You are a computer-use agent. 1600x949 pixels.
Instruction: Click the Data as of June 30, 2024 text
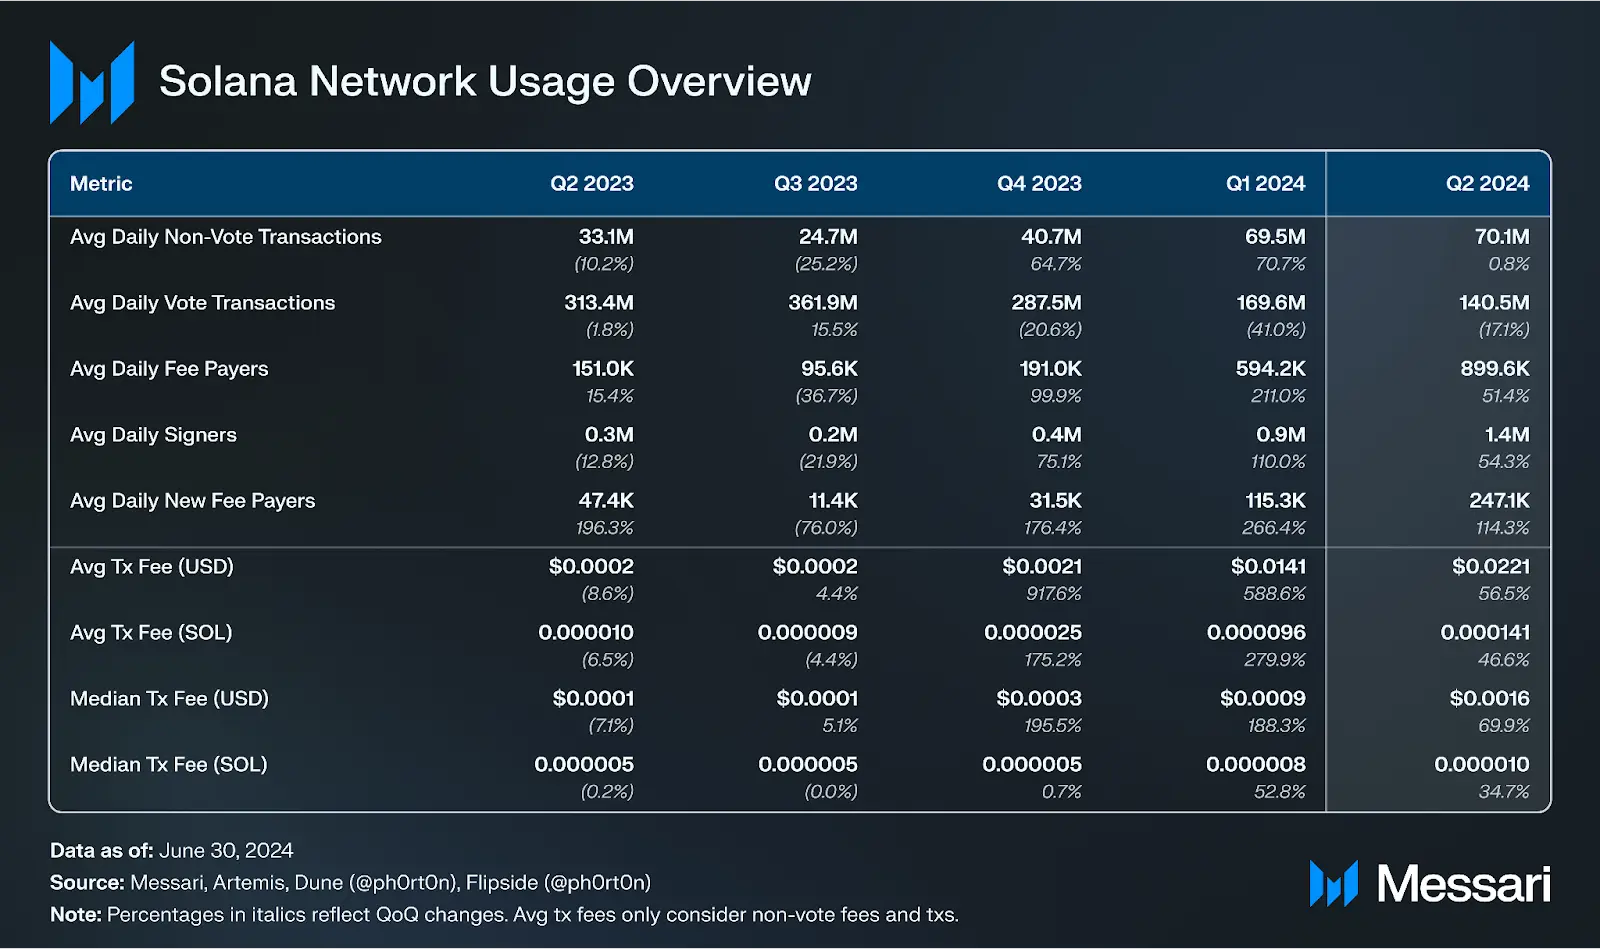tap(172, 851)
